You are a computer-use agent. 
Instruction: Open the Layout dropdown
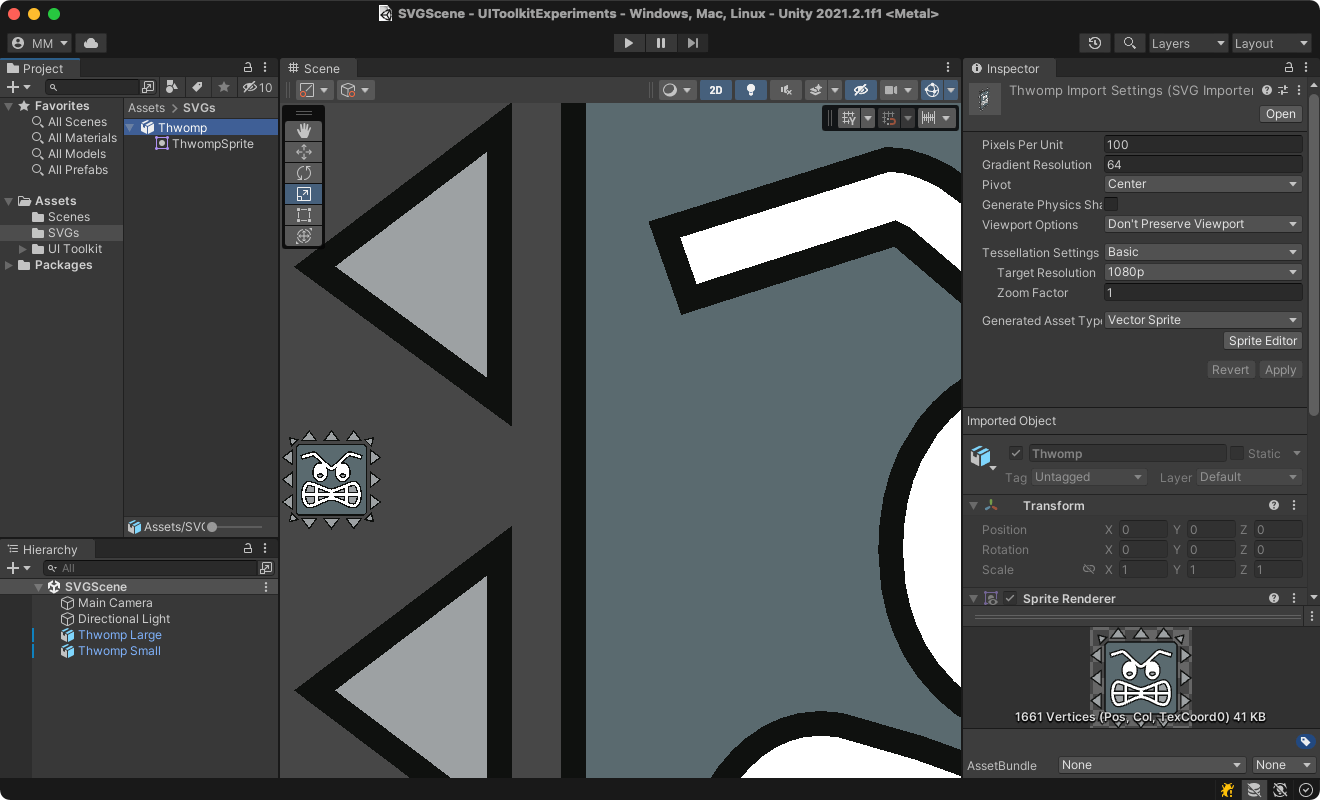coord(1271,43)
